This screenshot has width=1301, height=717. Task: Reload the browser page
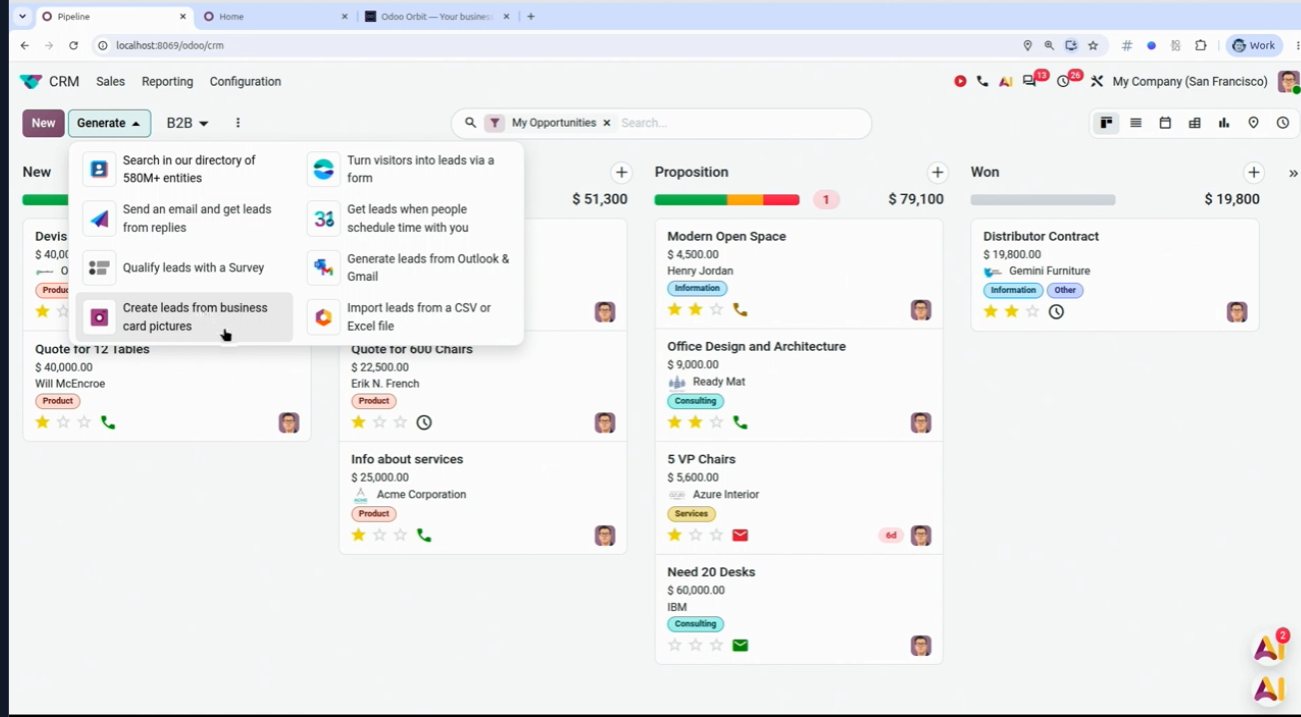(73, 45)
